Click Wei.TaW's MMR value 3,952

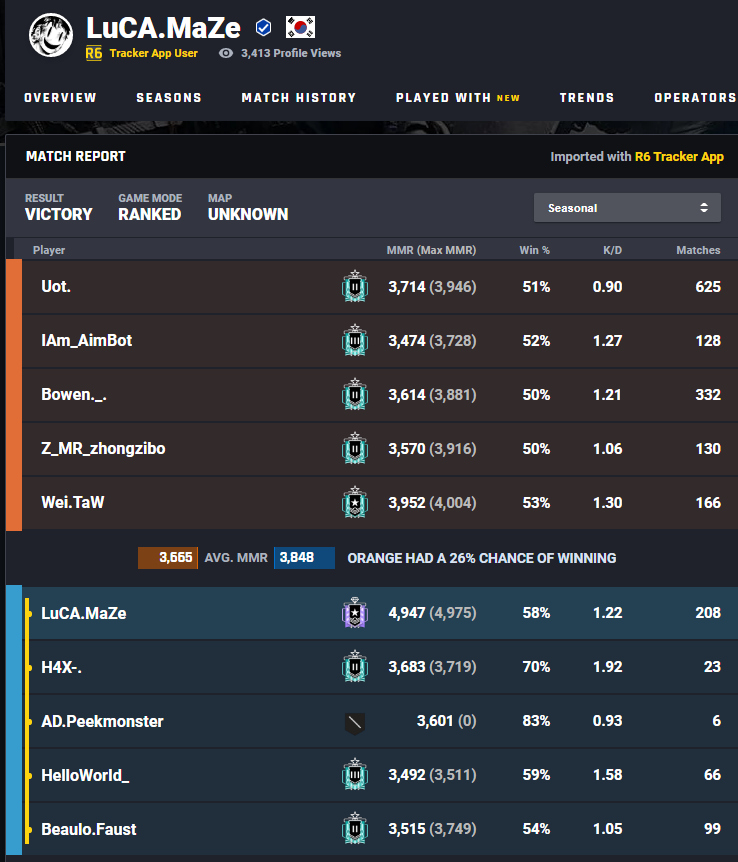pyautogui.click(x=407, y=502)
